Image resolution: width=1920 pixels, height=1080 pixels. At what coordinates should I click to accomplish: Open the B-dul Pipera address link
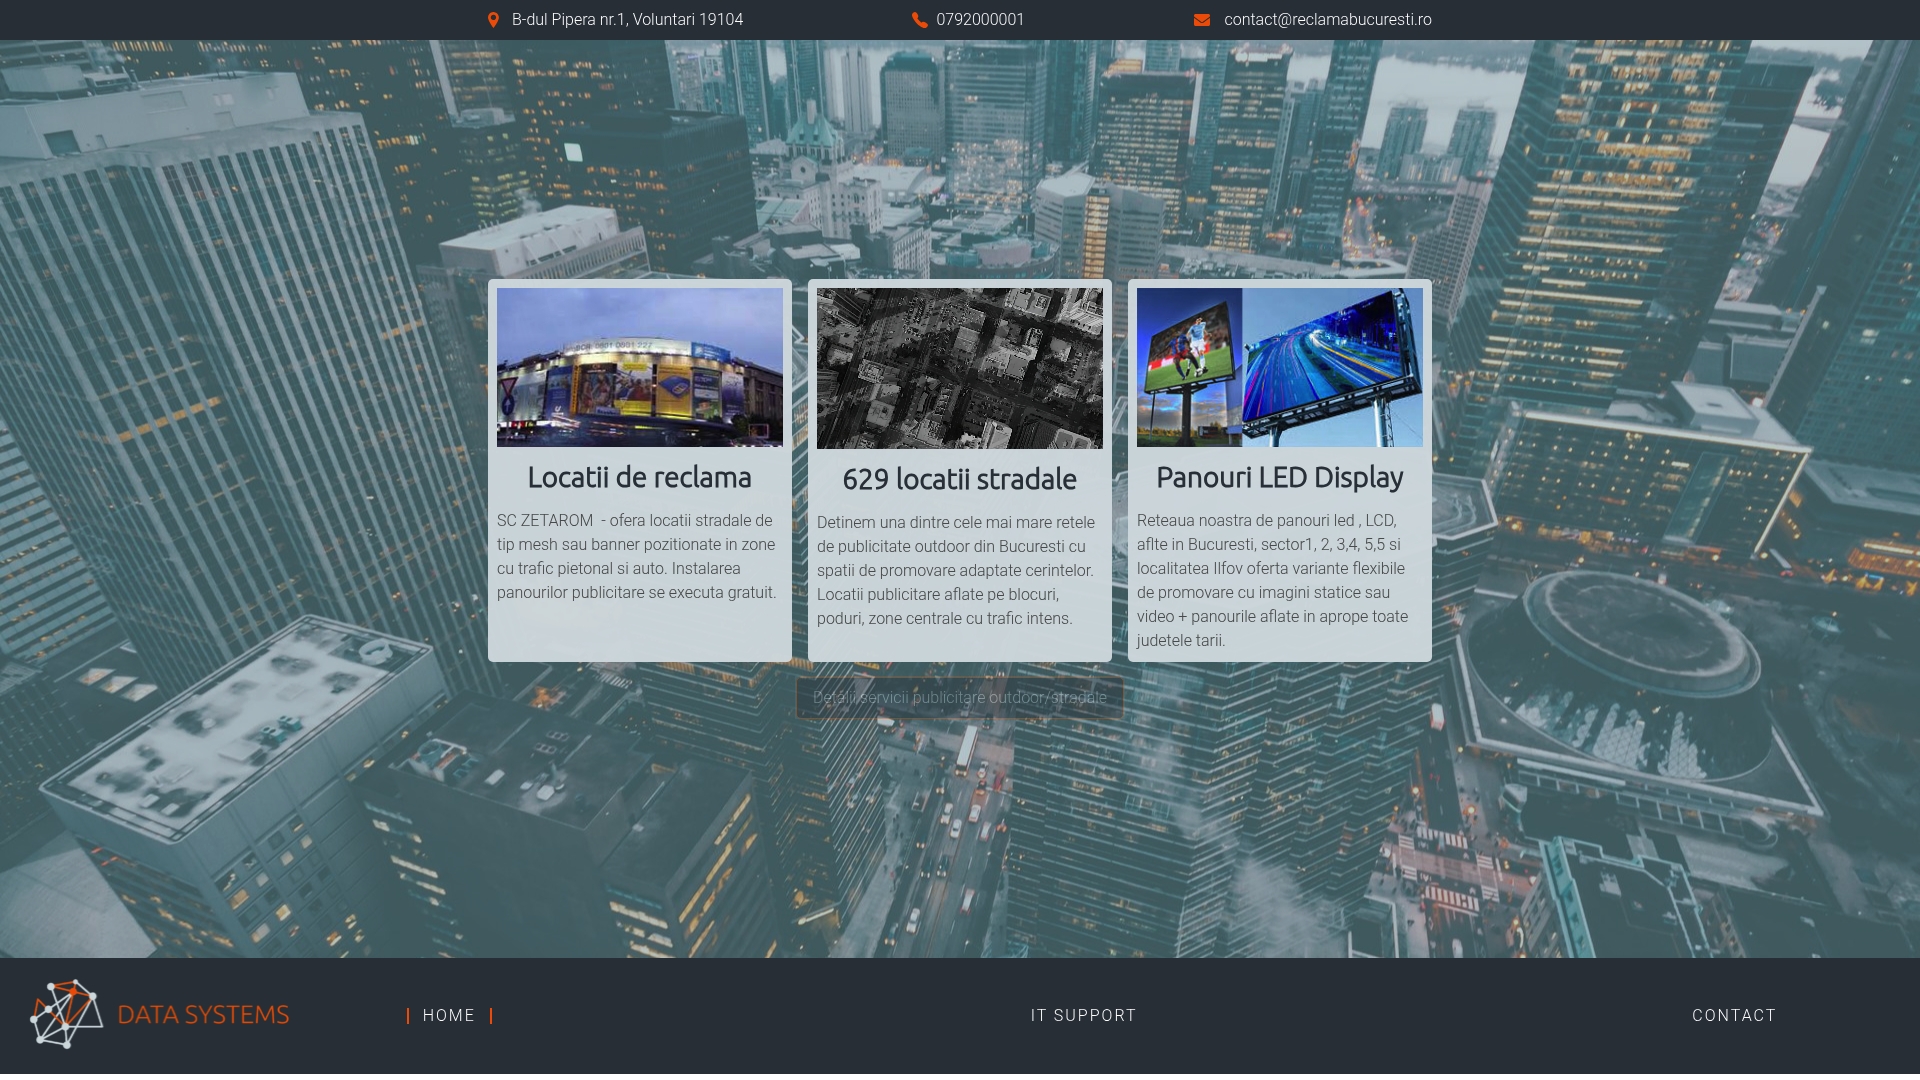click(x=627, y=20)
